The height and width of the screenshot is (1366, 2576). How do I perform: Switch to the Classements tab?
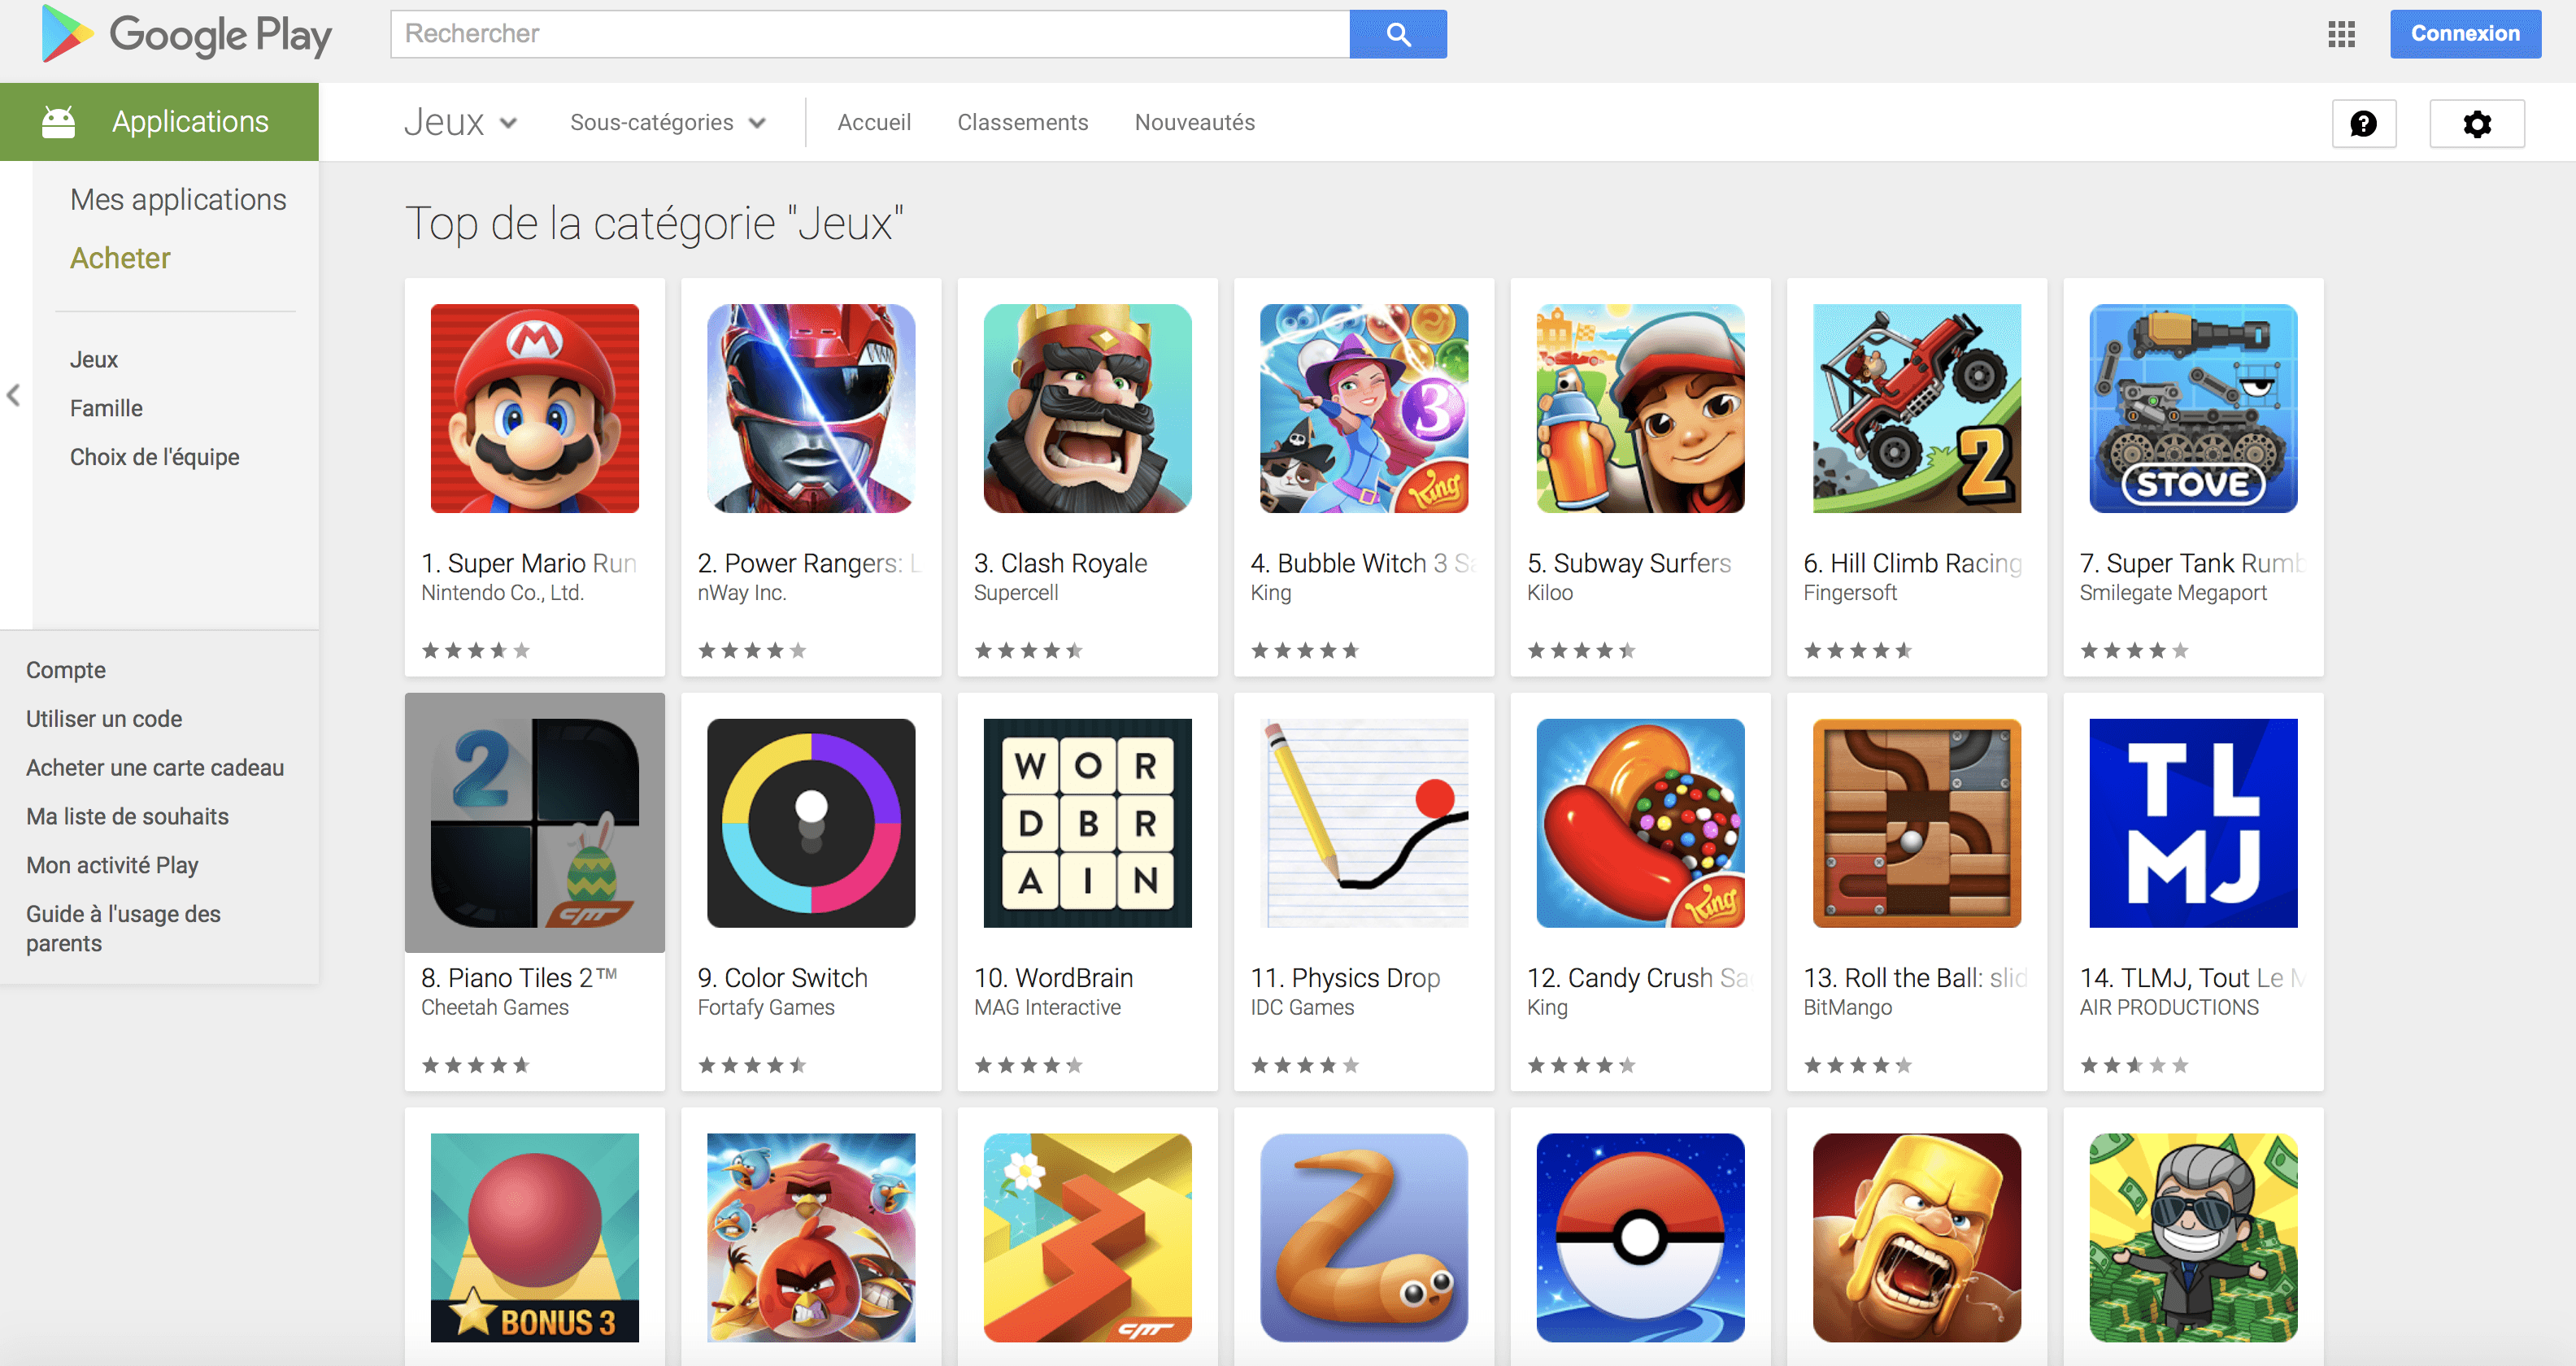1022,122
